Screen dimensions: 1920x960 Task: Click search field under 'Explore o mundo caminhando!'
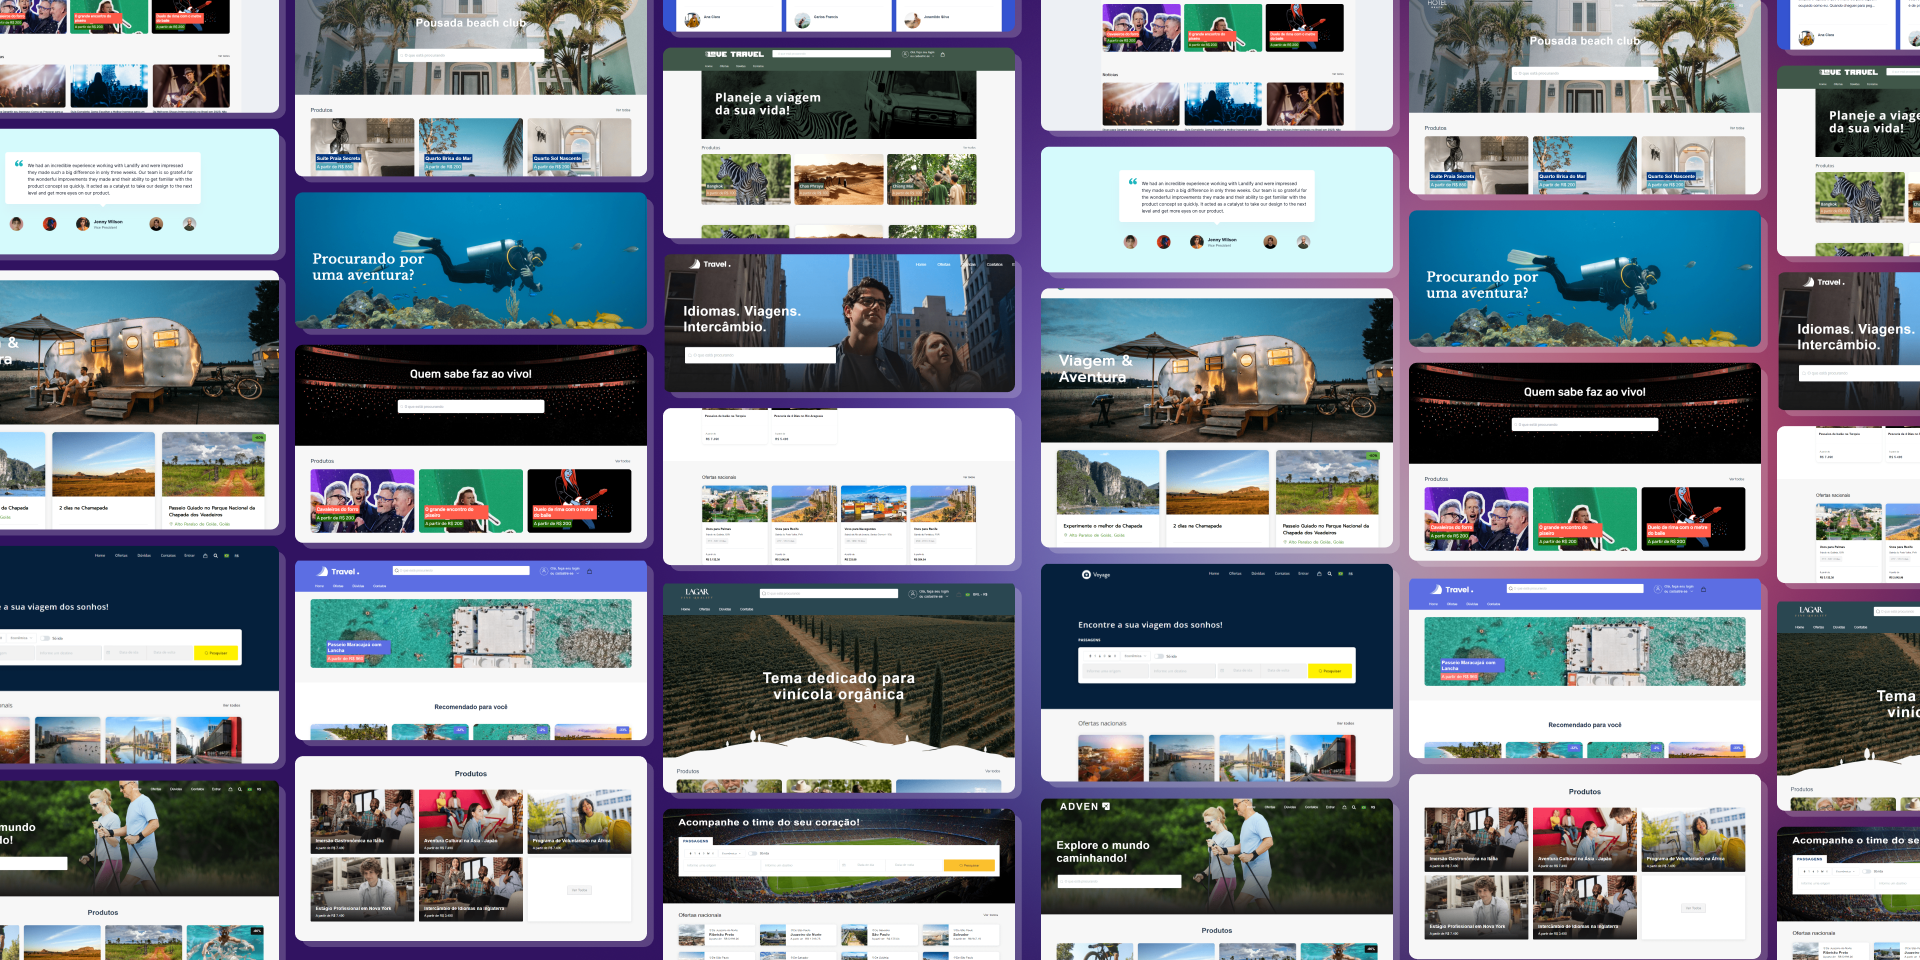[1119, 881]
